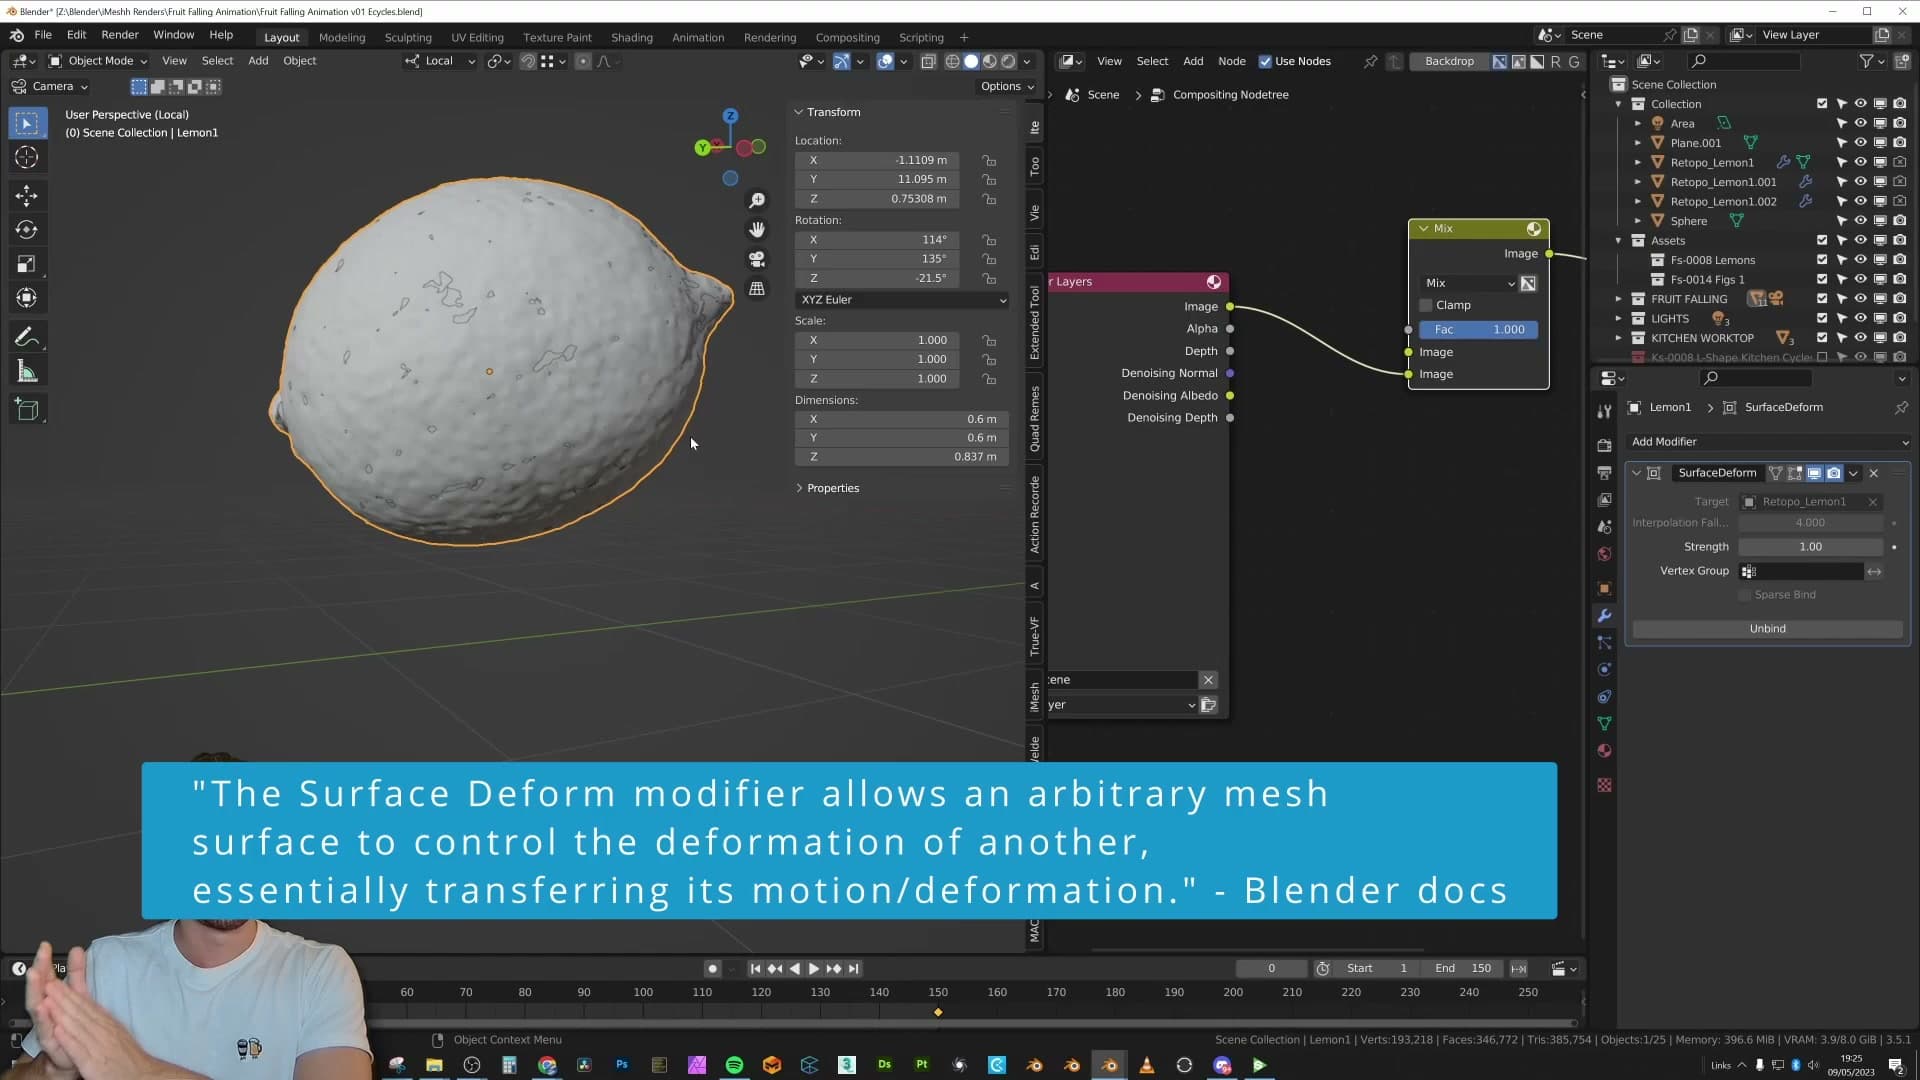
Task: Hide Plane.001 in the viewport
Action: coord(1860,143)
